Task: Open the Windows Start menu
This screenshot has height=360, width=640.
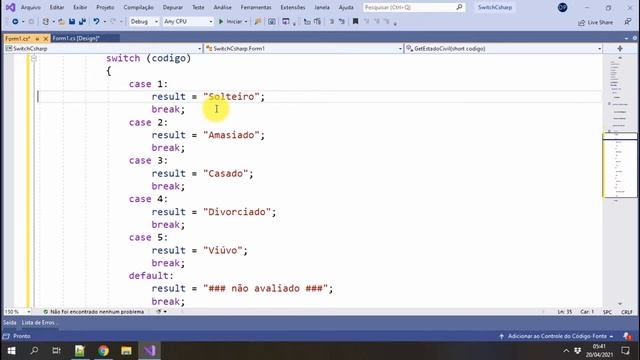Action: tap(11, 351)
